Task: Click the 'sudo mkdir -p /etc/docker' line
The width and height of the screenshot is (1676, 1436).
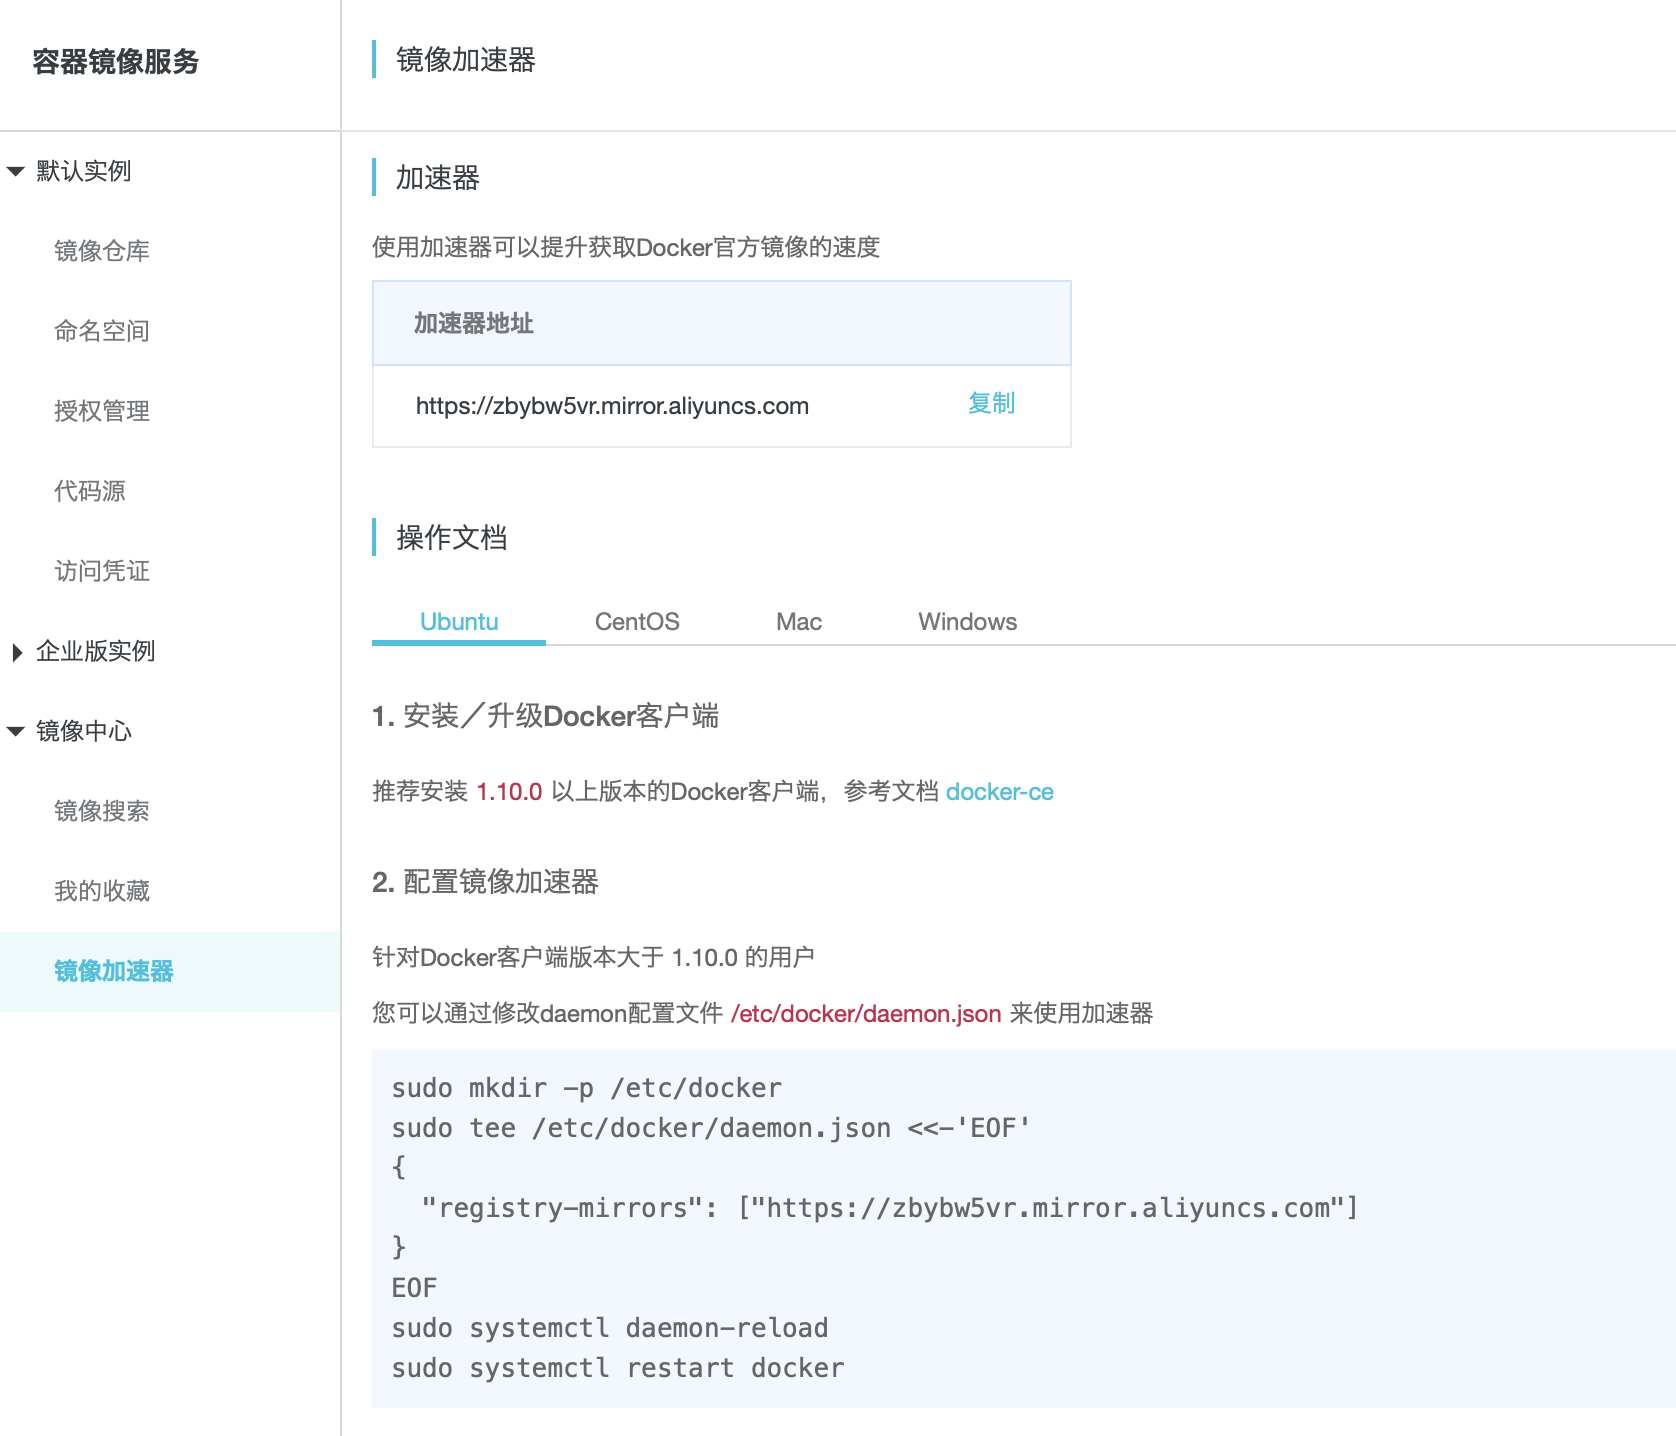Action: click(587, 1088)
